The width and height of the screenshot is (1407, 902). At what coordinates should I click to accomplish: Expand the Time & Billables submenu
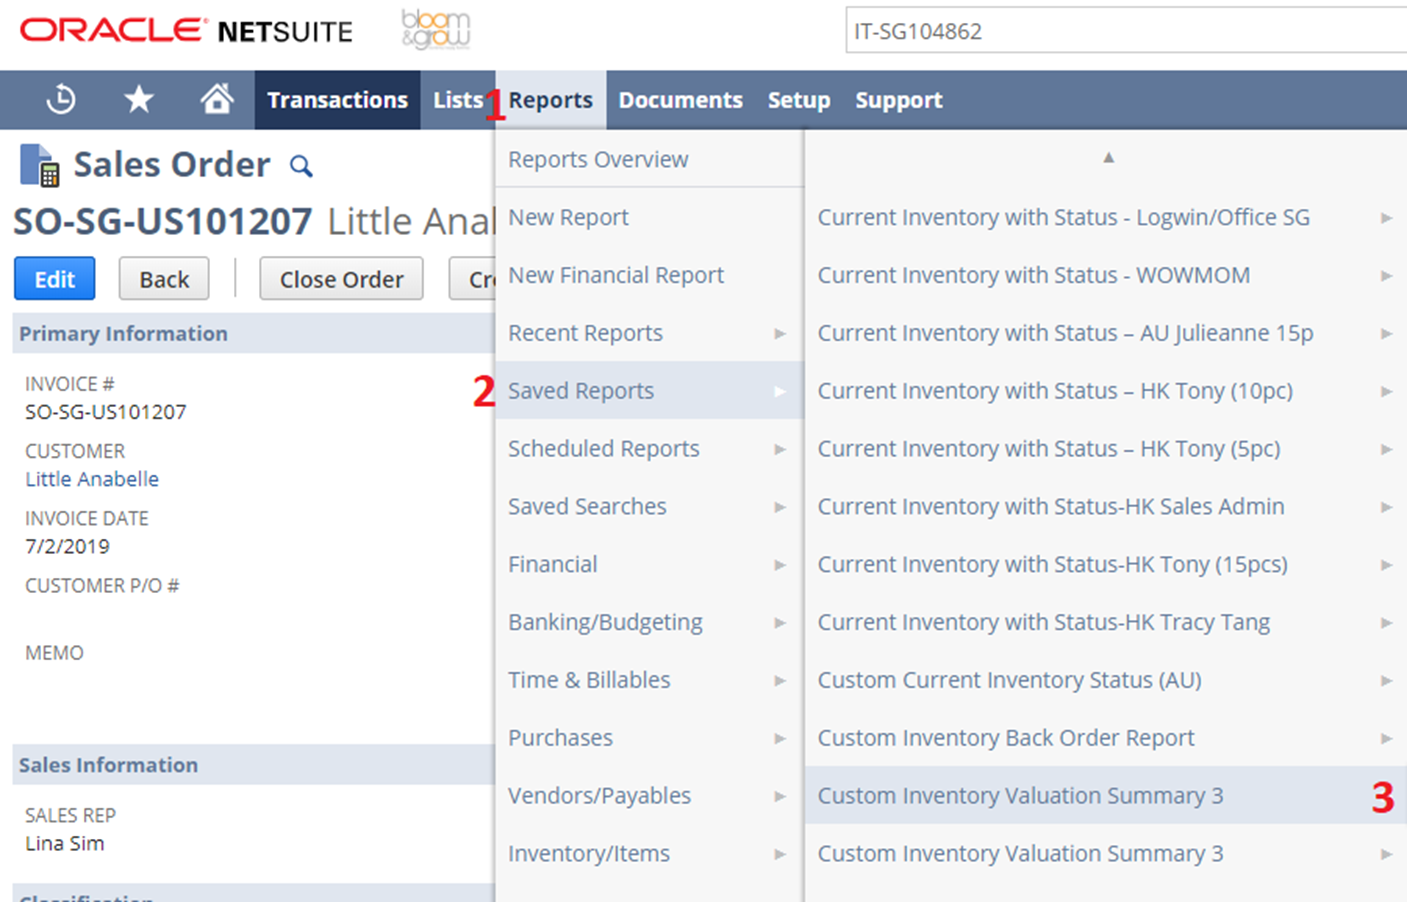[x=649, y=680]
